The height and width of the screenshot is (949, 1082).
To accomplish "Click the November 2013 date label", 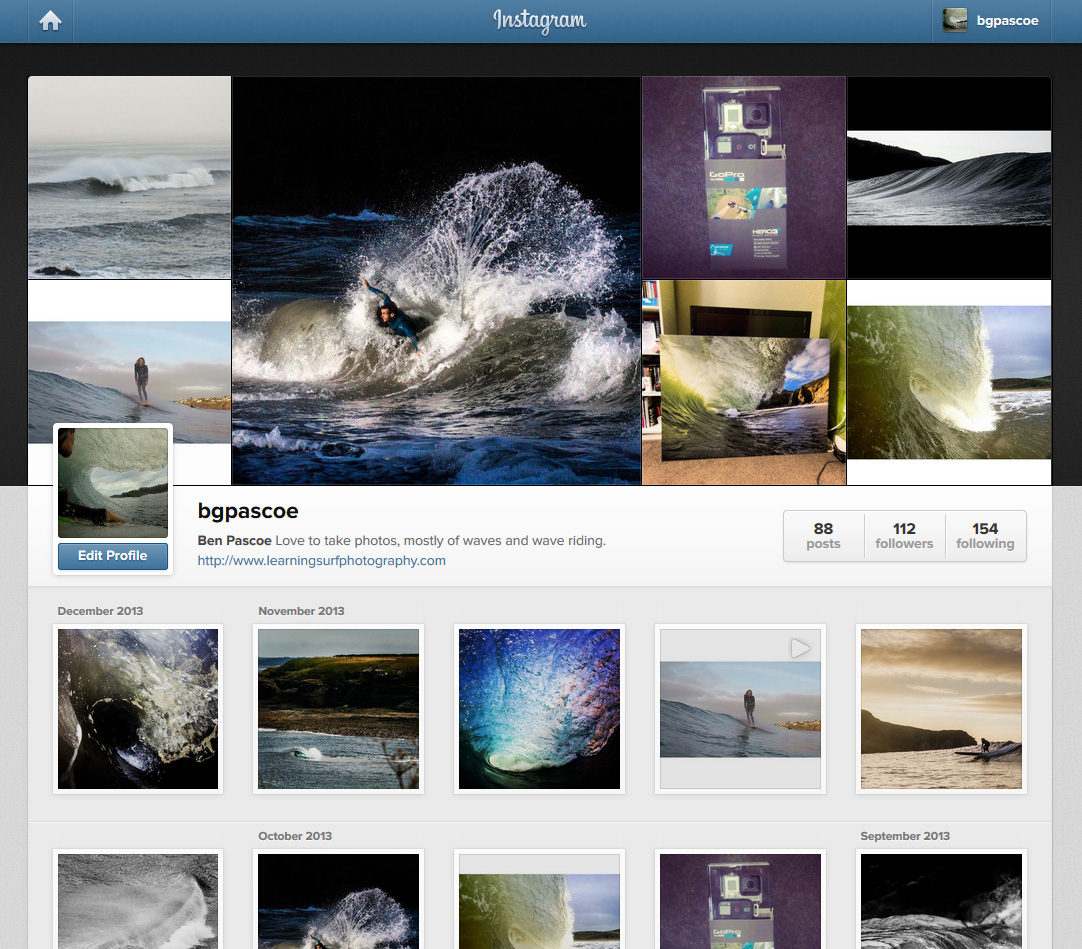I will point(301,611).
